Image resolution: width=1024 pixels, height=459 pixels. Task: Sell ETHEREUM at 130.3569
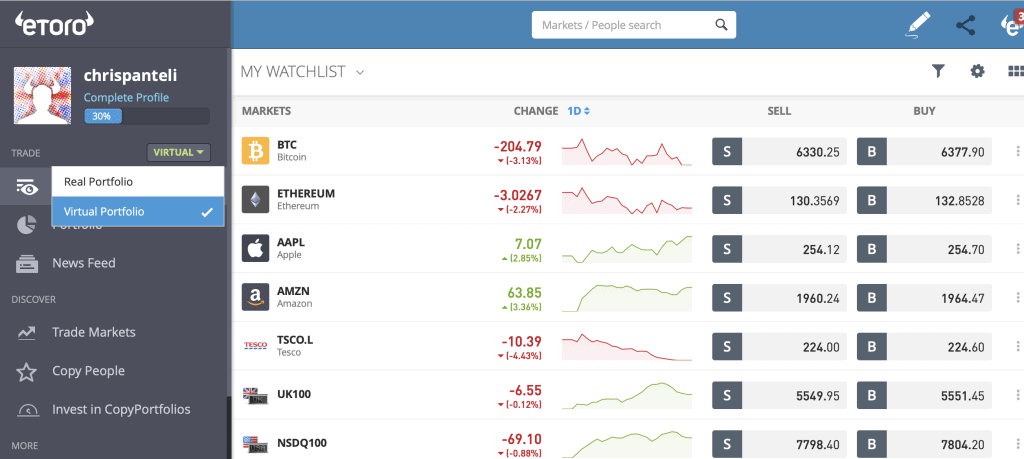coord(779,200)
